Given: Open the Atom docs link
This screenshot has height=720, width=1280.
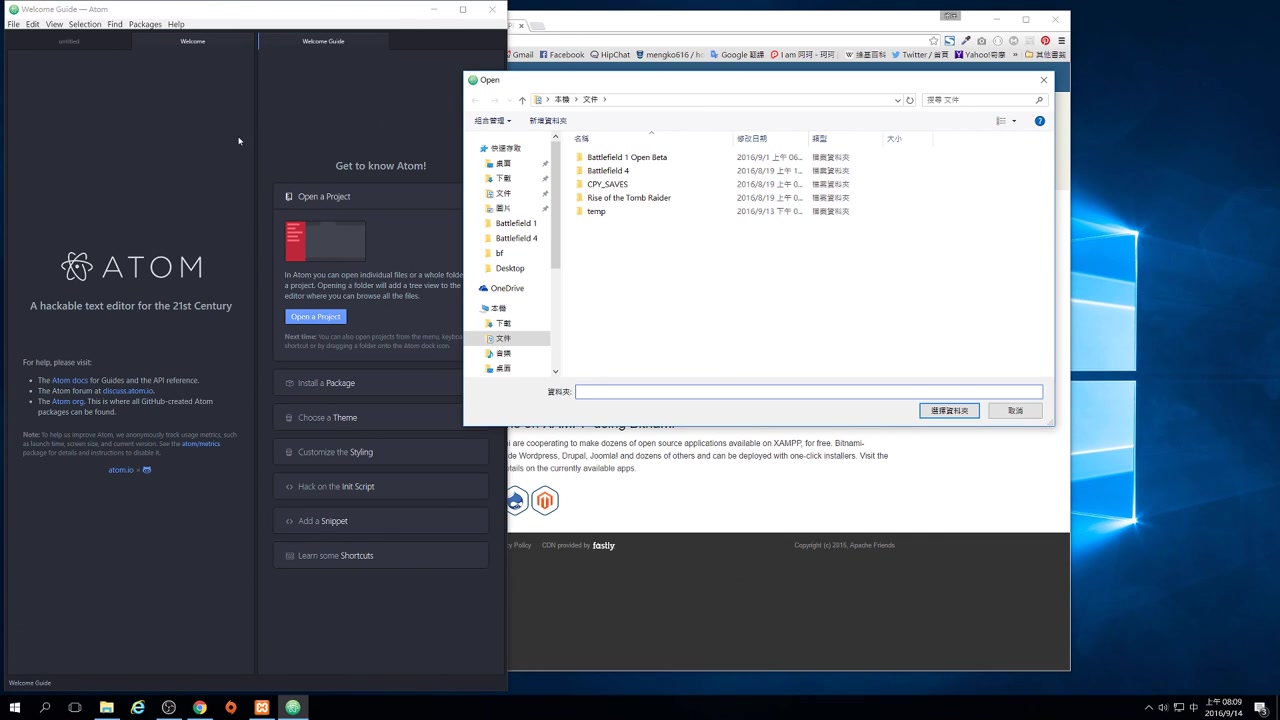Looking at the screenshot, I should coord(70,380).
